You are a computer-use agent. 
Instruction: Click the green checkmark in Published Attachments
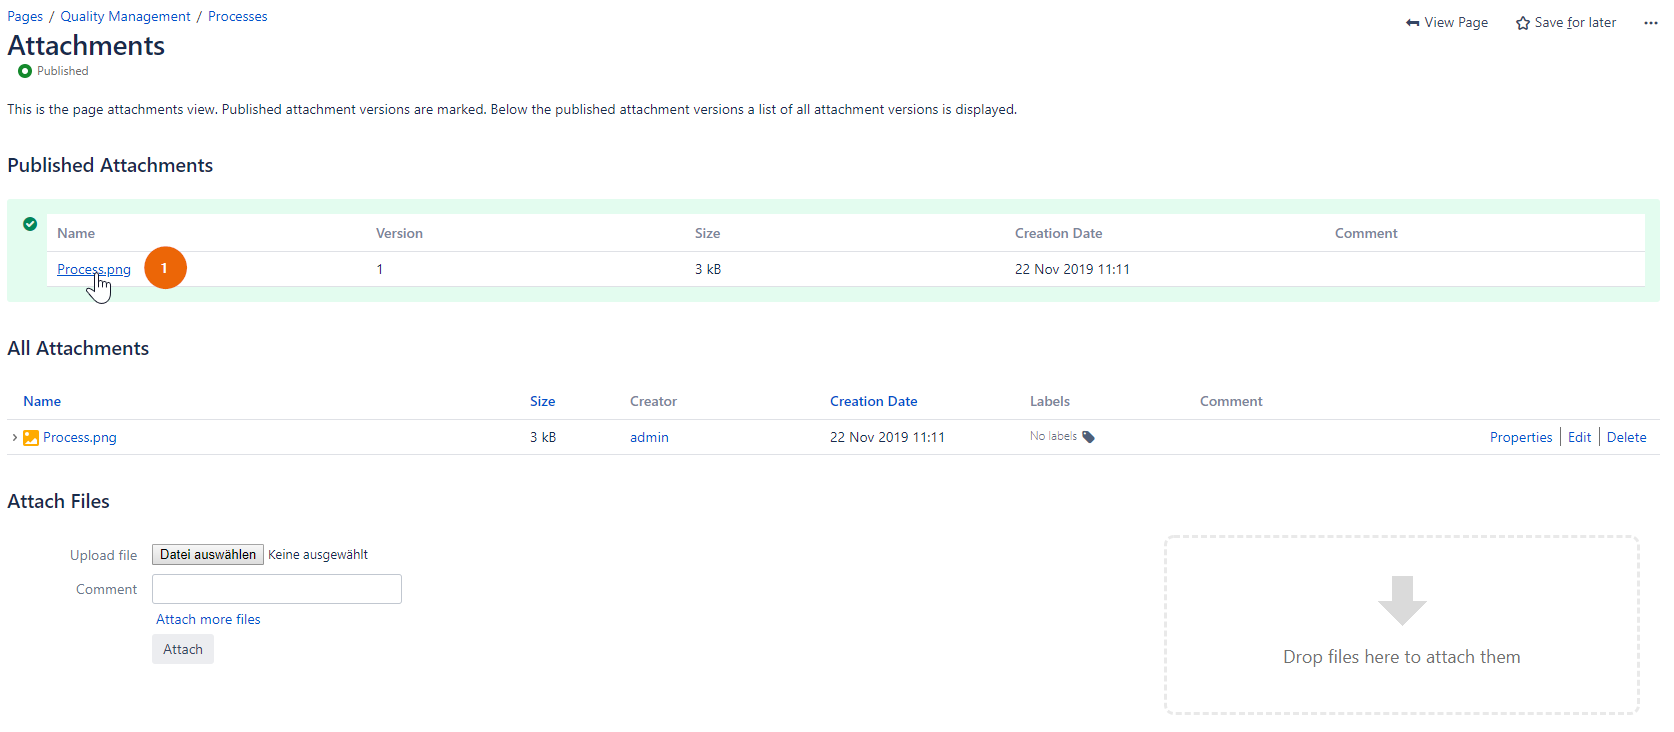[30, 224]
